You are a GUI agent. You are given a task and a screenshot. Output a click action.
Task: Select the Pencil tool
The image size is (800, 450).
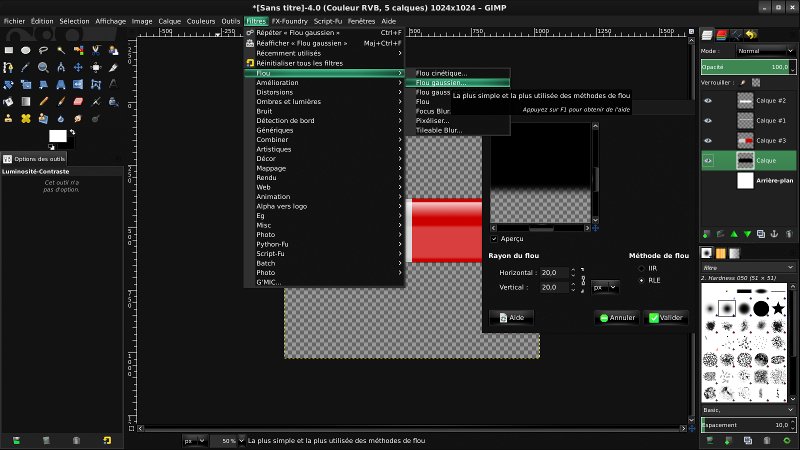[43, 102]
